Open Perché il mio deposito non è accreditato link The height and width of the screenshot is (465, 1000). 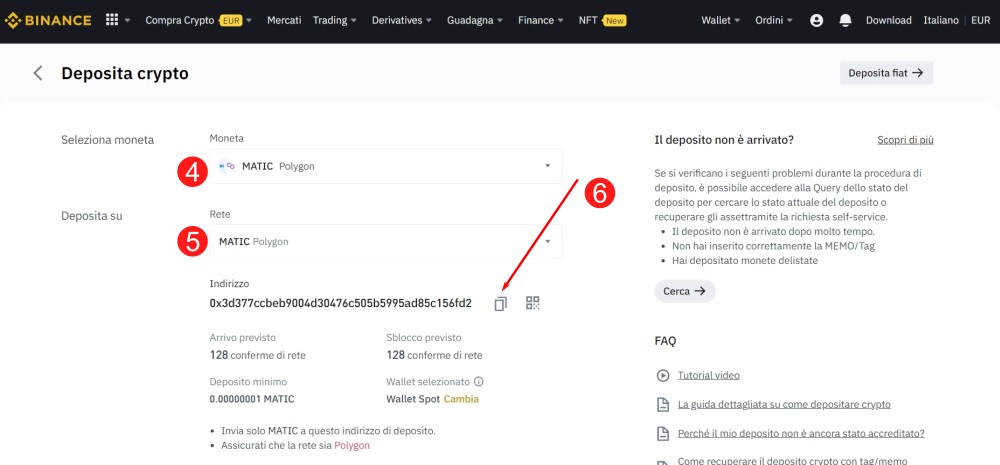(801, 434)
